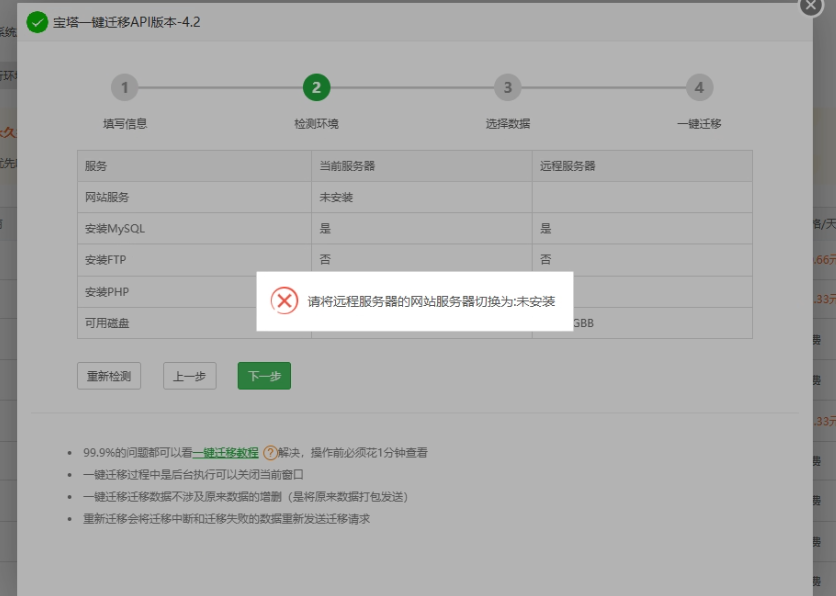Click the 安装MySQL row label
This screenshot has height=596, width=836.
[115, 229]
